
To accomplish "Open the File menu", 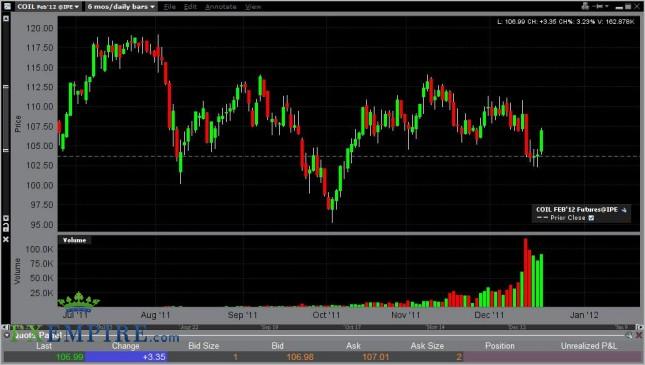I will point(169,7).
